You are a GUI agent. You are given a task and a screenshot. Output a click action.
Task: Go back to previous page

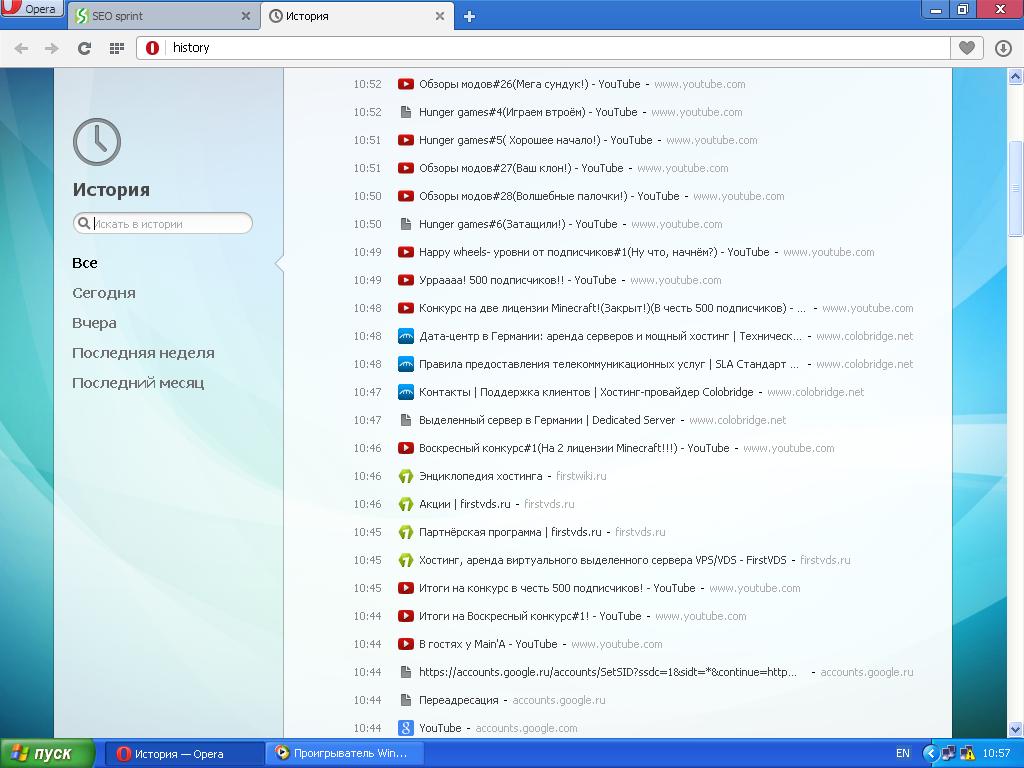point(22,48)
